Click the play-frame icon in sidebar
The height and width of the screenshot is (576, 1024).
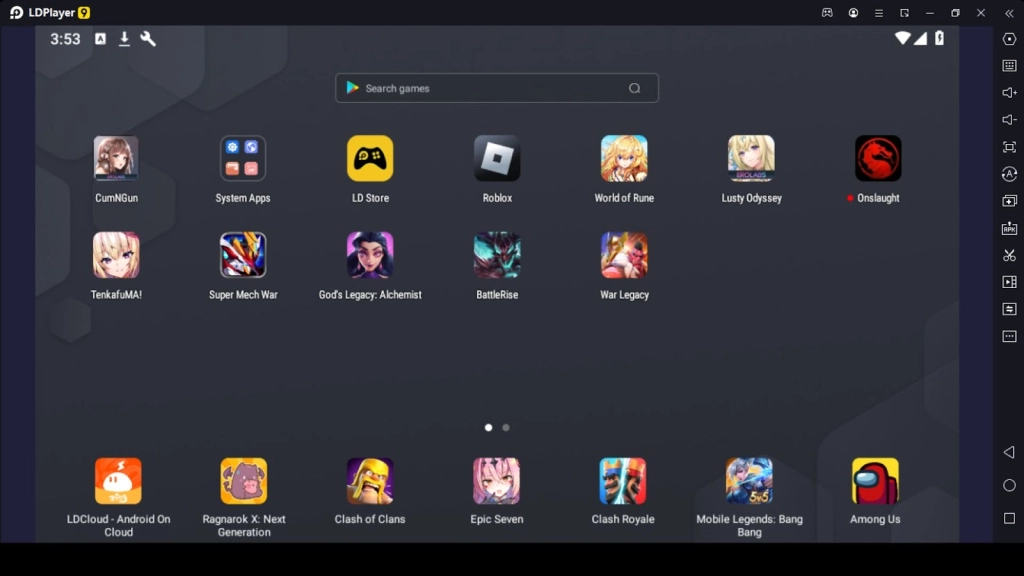pos(1010,282)
